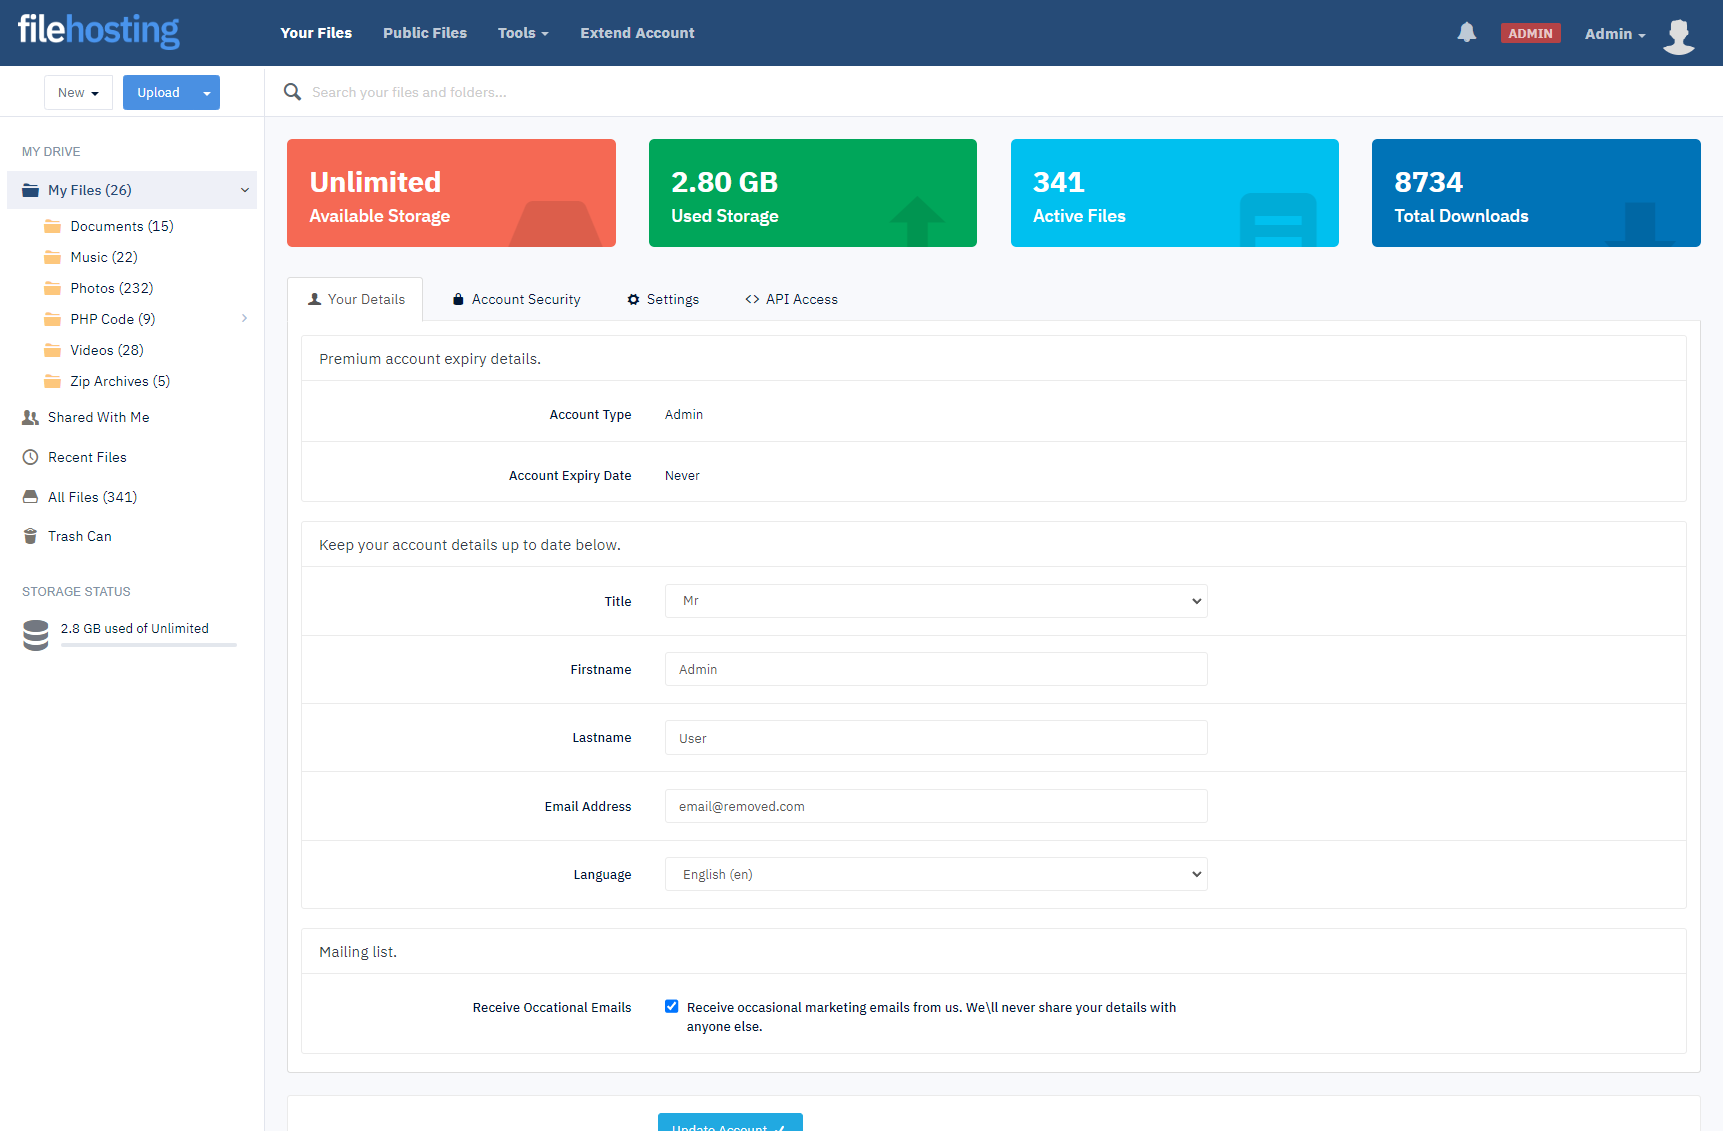Open the Title dropdown
The image size is (1723, 1131).
click(x=935, y=601)
